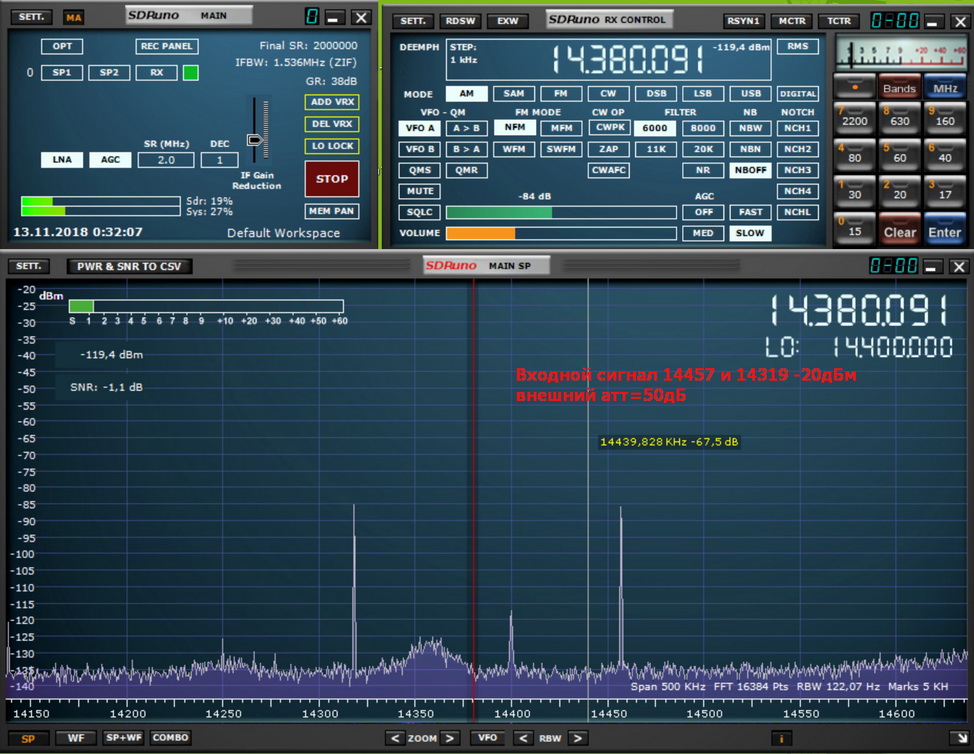Select VFO A
The width and height of the screenshot is (974, 754).
pyautogui.click(x=420, y=129)
